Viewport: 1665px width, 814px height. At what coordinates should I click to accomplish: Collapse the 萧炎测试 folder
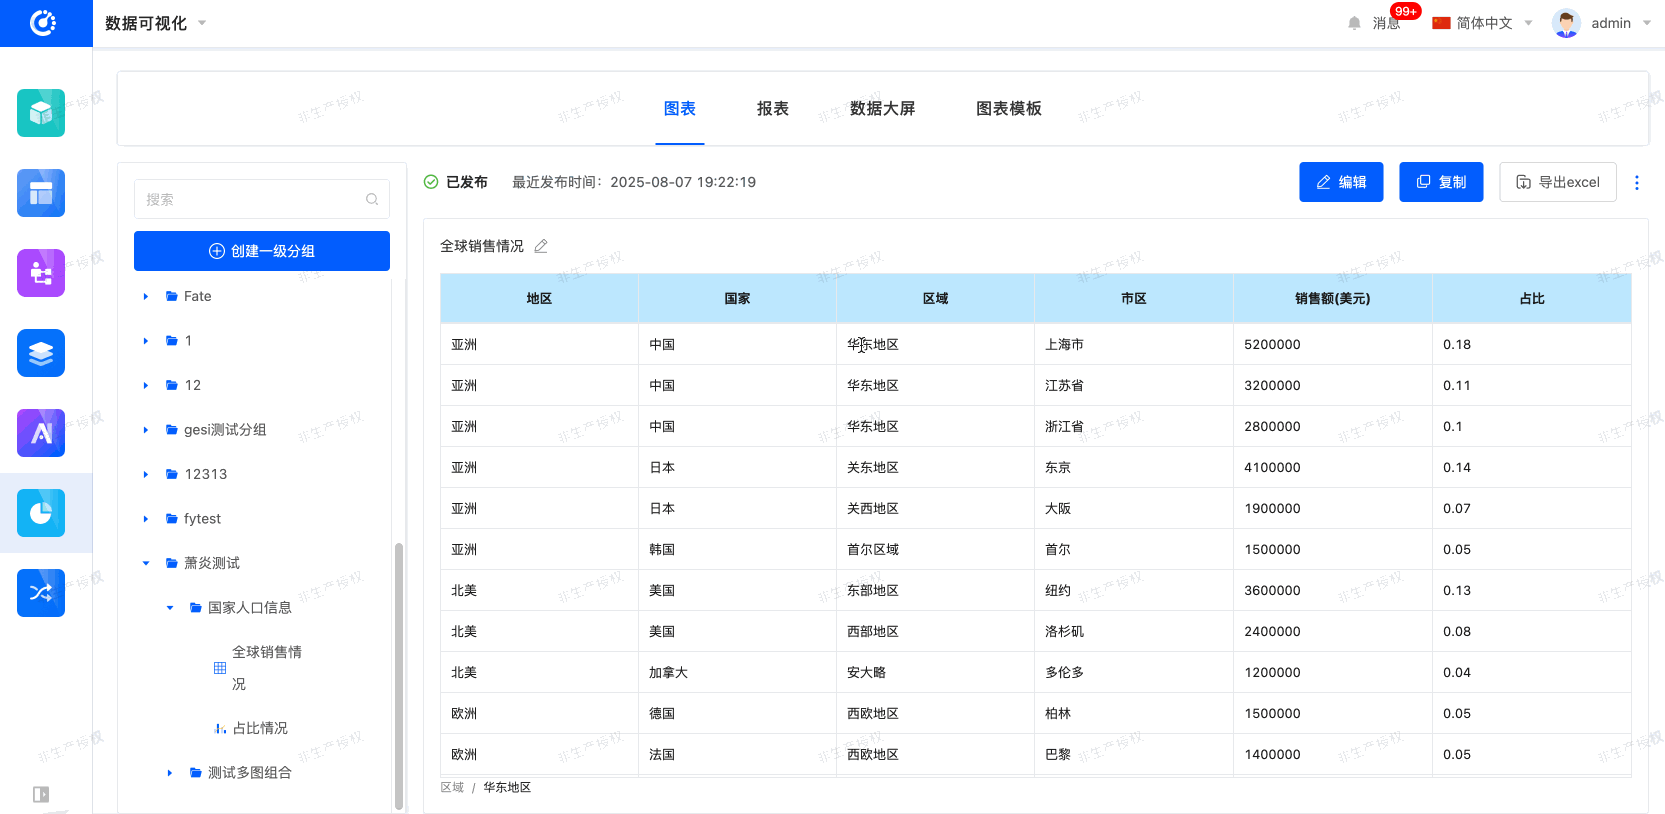(146, 563)
